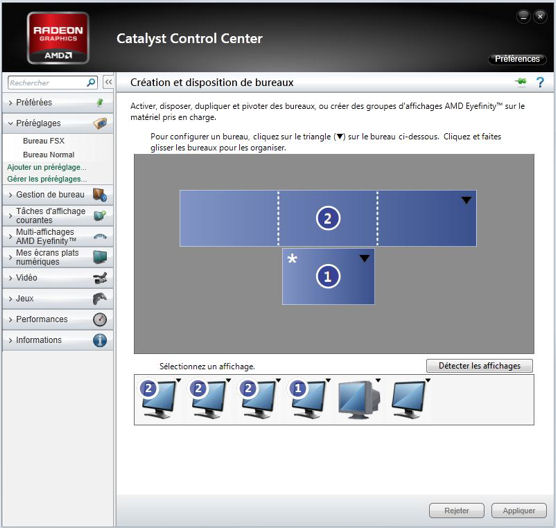This screenshot has height=528, width=556.
Task: Click the Multi-affichages AMD Eyefinity icon
Action: [100, 237]
